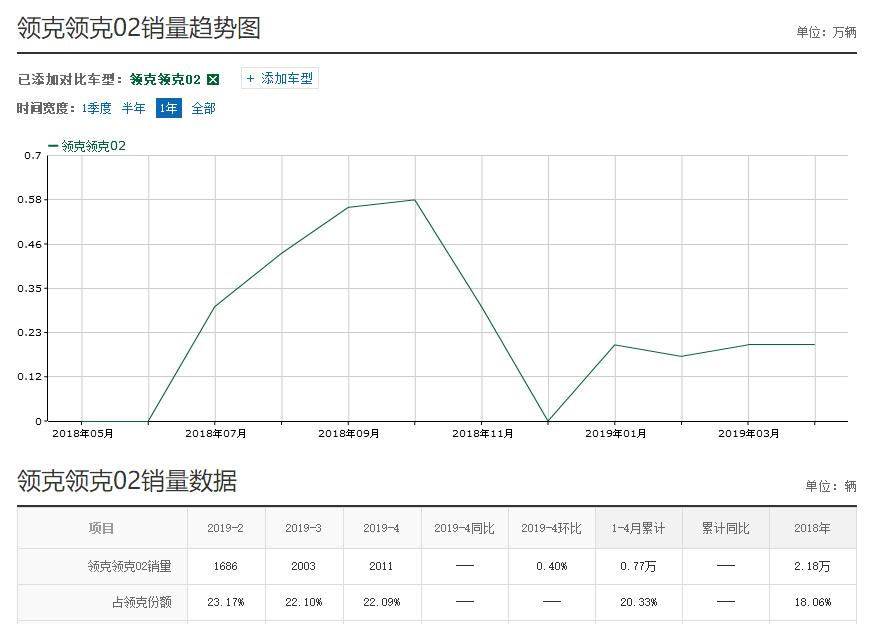The image size is (873, 624).
Task: Click the green legend line marker
Action: pos(53,144)
